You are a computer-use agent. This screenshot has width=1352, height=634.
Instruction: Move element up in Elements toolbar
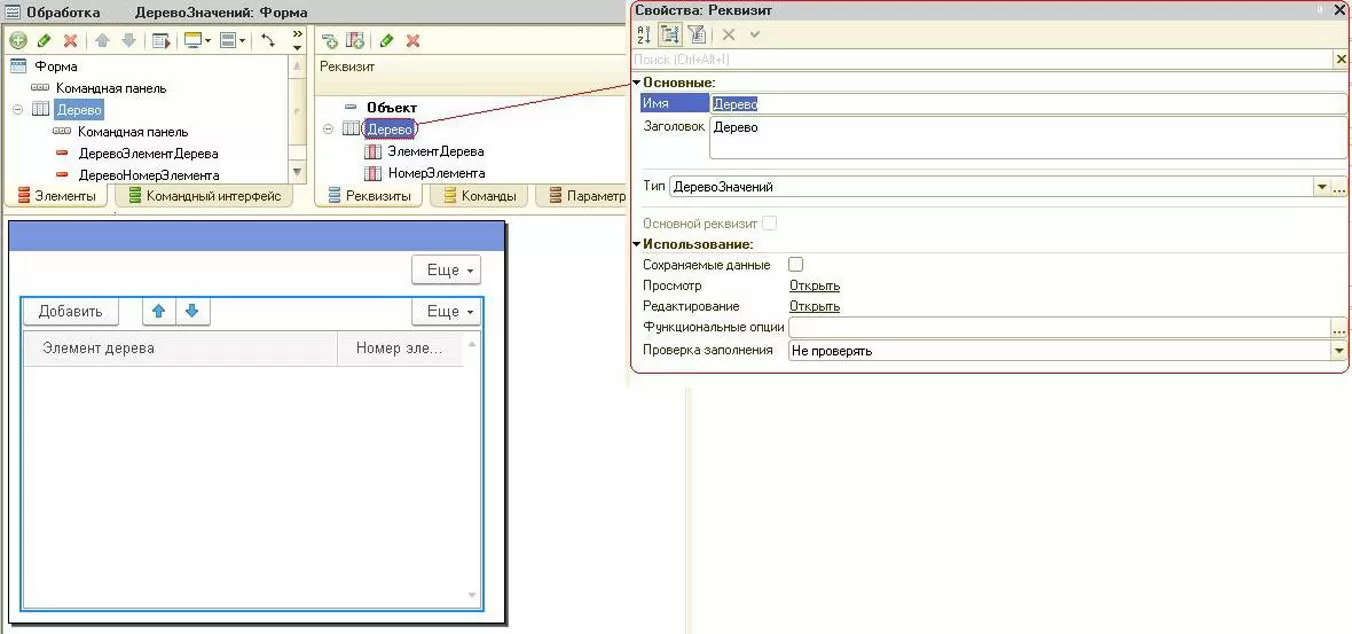point(102,41)
